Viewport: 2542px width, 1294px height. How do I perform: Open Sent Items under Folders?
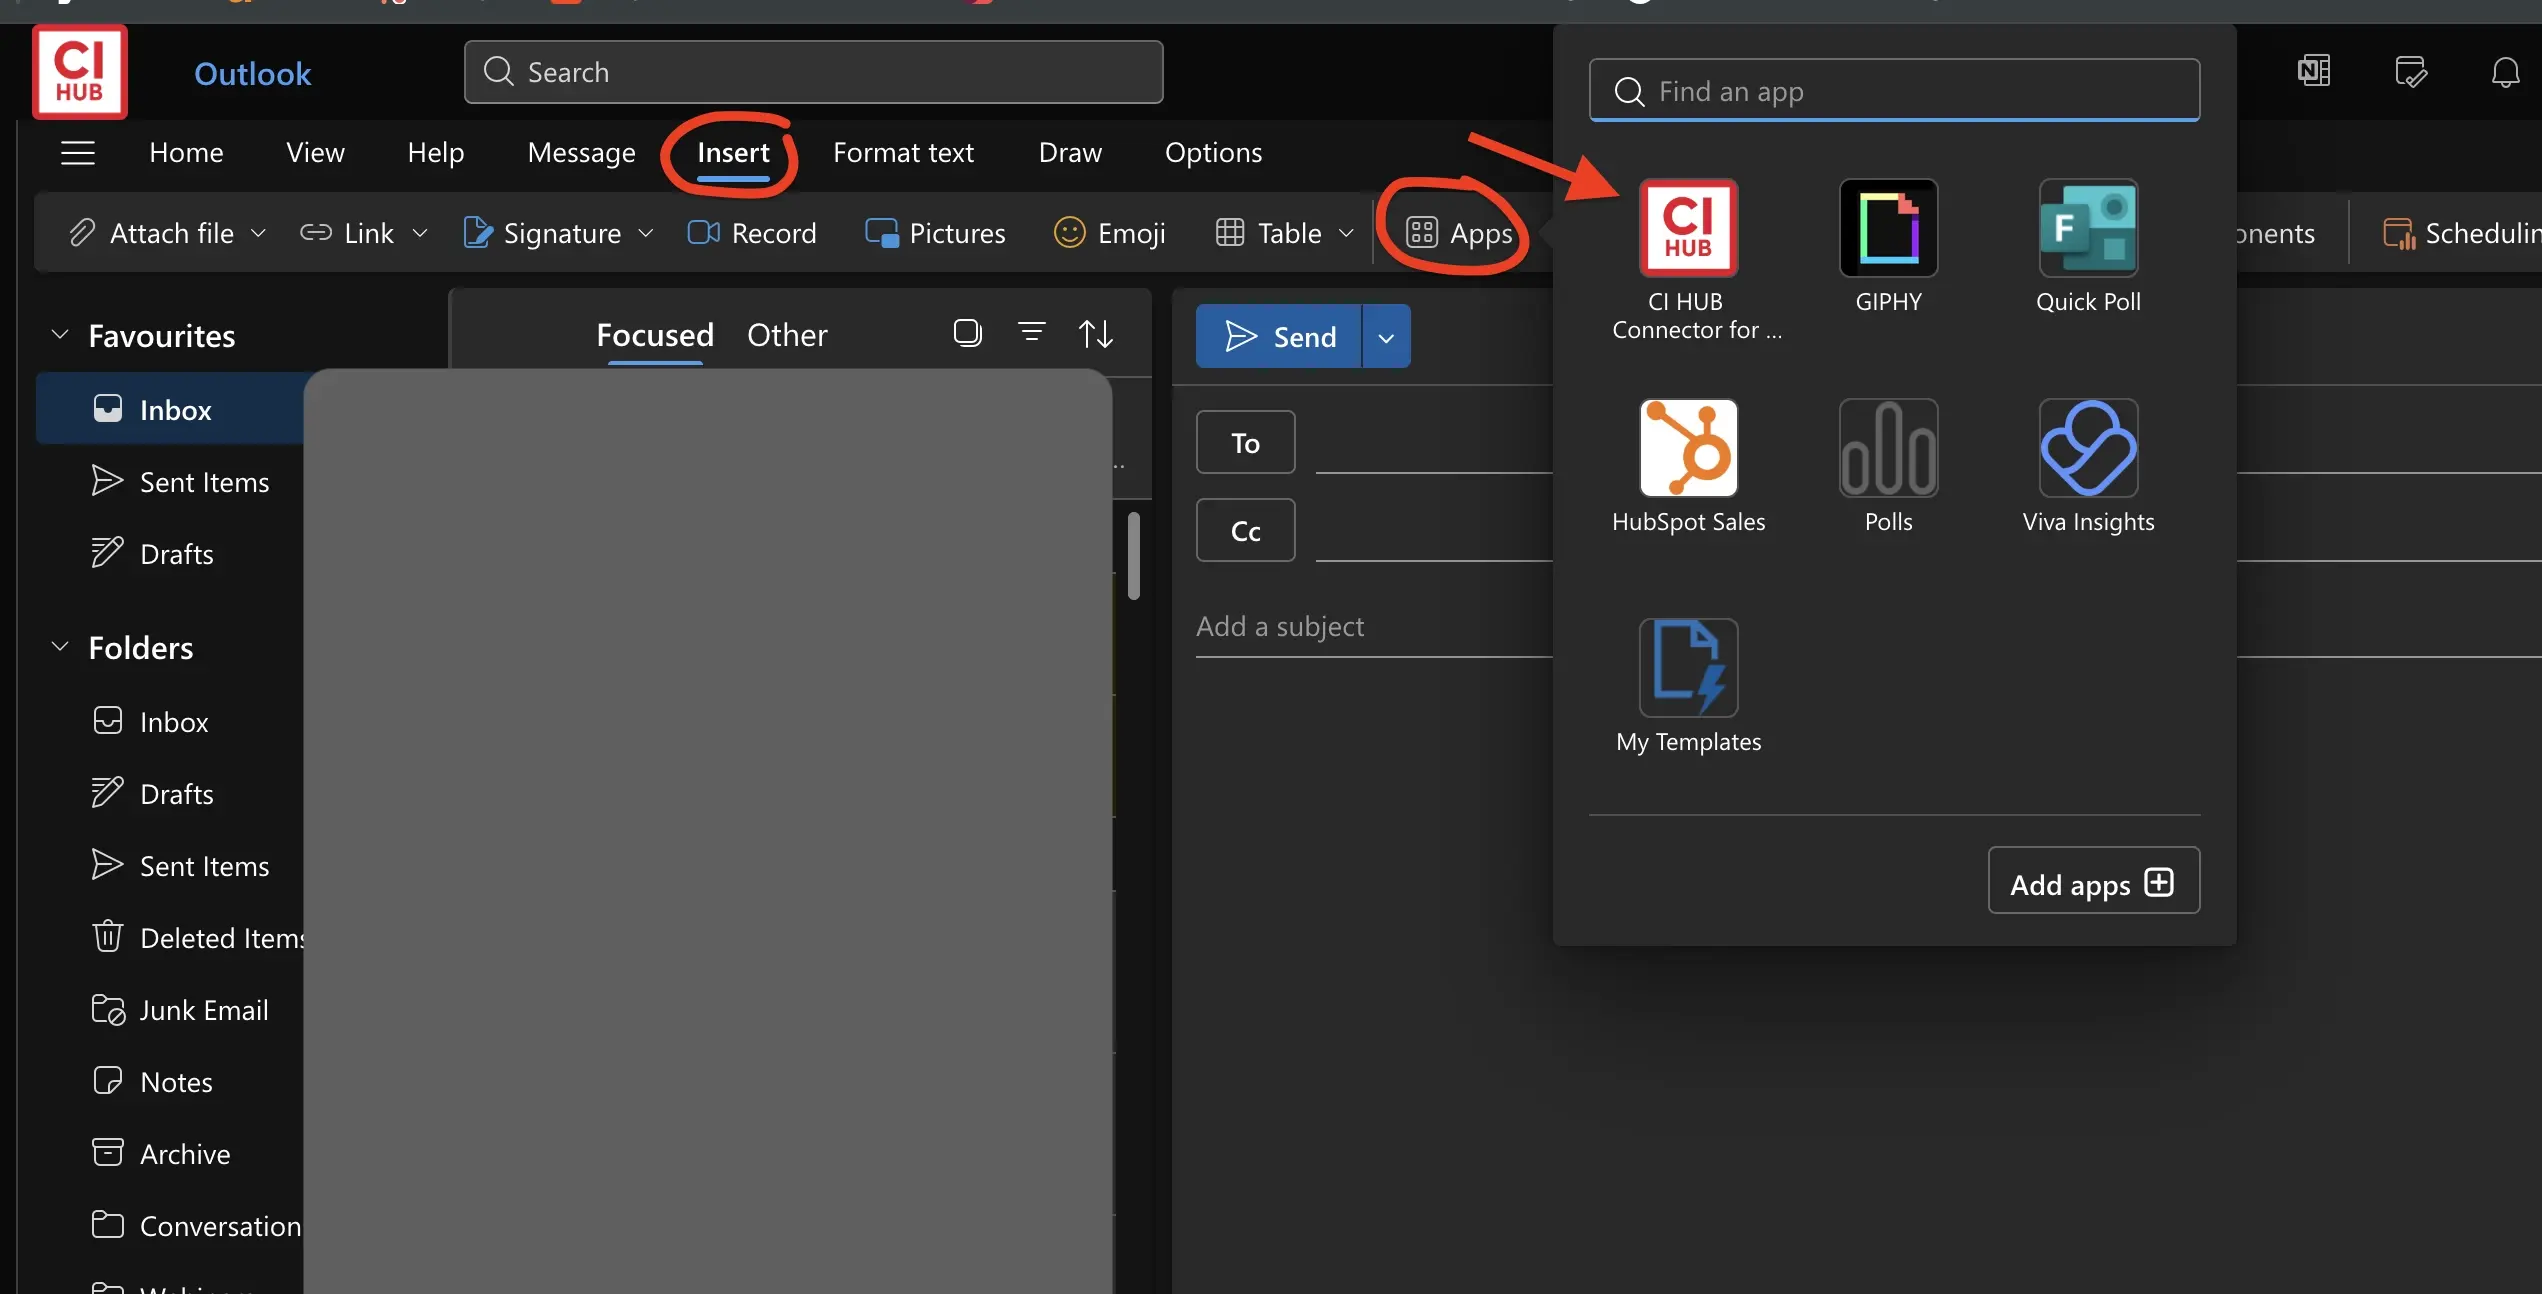(x=180, y=865)
